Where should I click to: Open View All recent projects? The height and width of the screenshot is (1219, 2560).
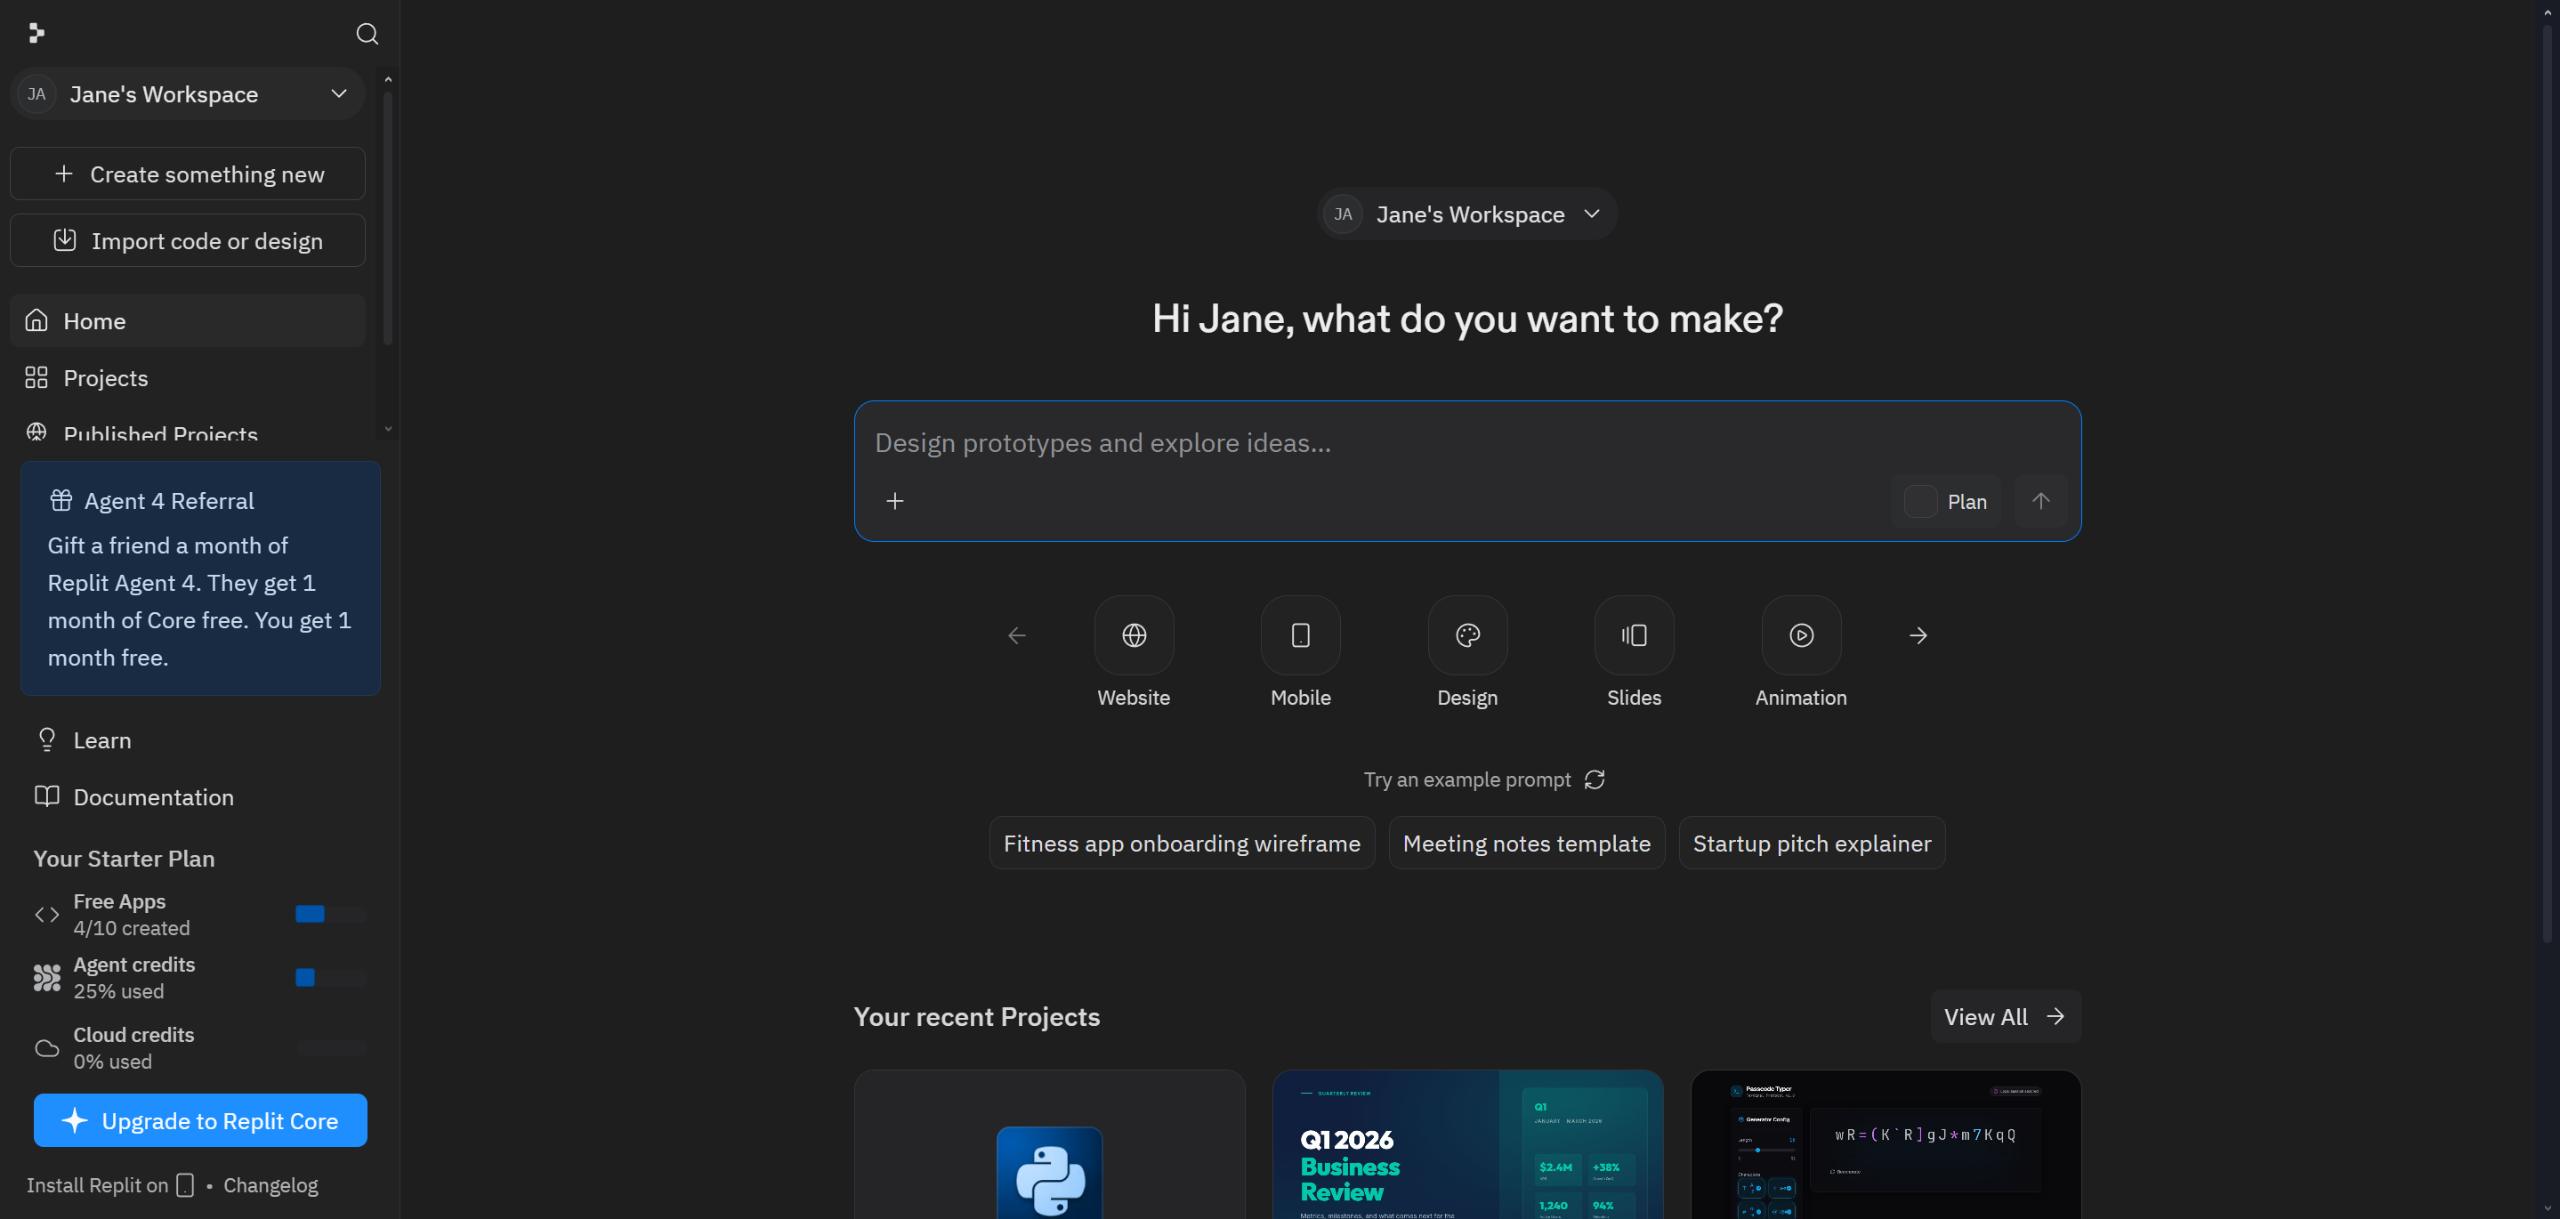(x=2004, y=1016)
